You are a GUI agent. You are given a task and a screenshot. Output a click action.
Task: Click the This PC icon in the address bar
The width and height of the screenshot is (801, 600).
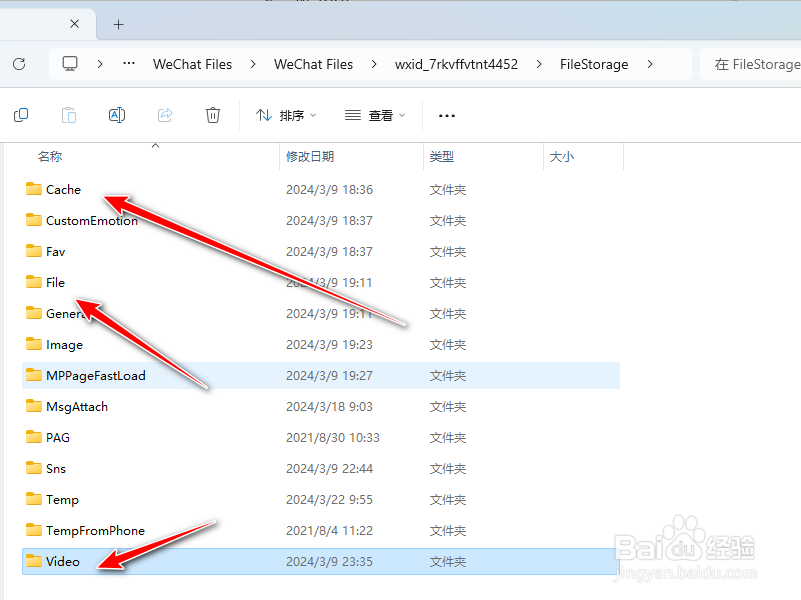click(69, 64)
